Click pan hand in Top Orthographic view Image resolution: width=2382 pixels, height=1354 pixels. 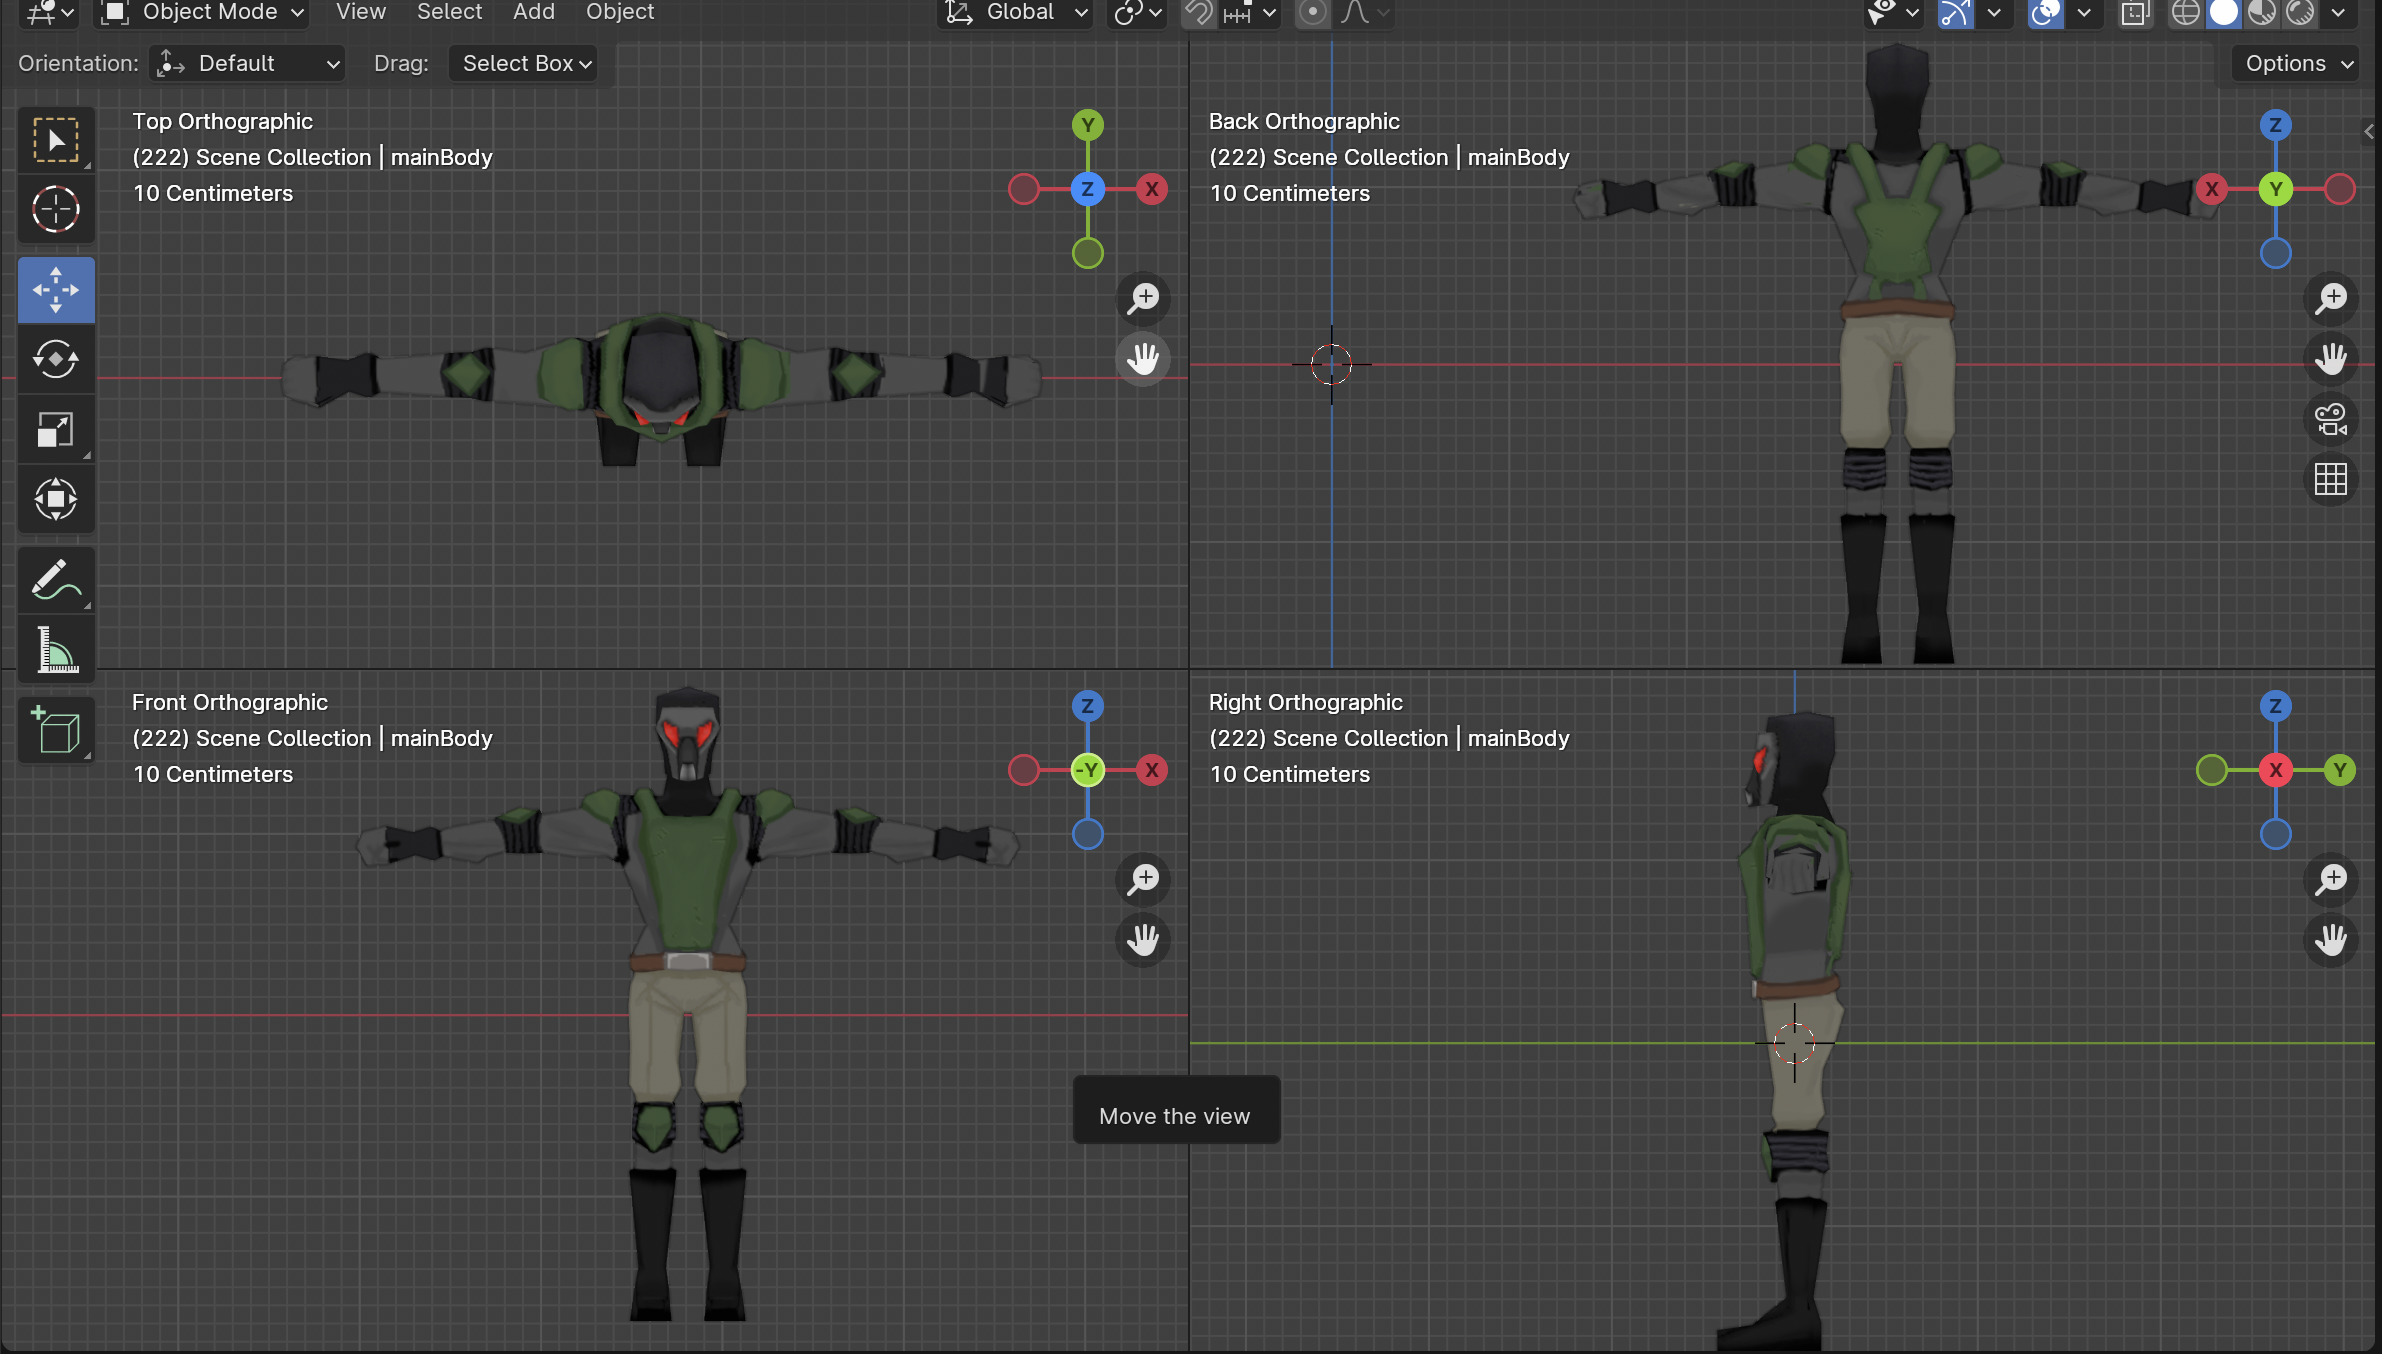(x=1143, y=358)
